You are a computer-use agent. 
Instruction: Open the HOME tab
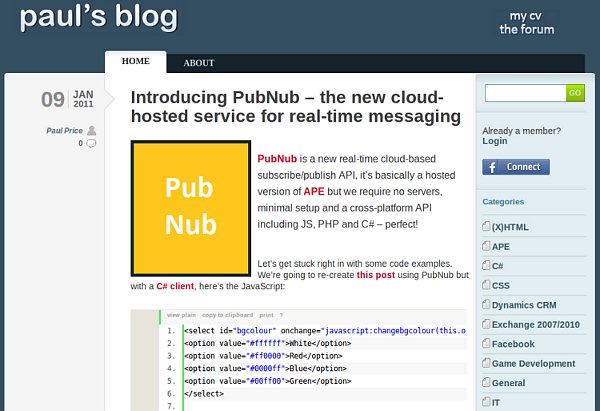(x=135, y=61)
